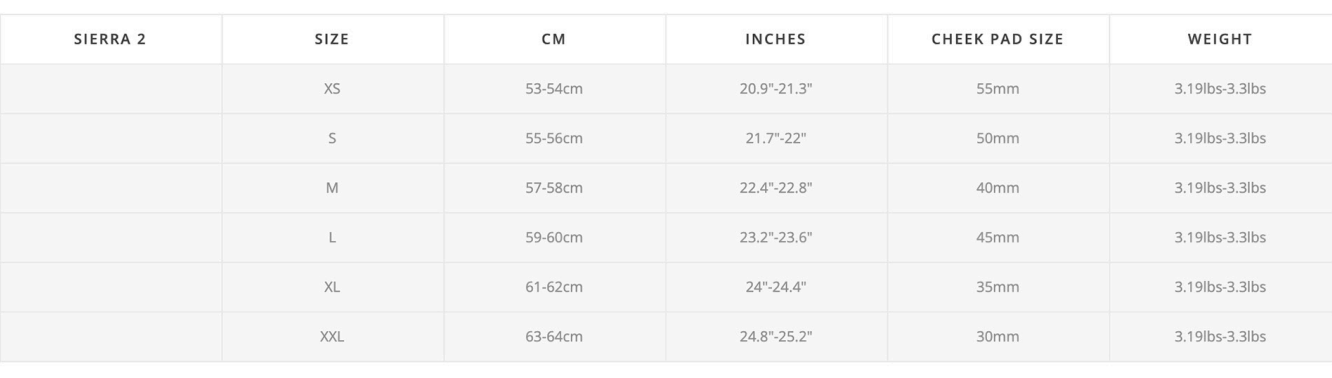The width and height of the screenshot is (1332, 378).
Task: Select the 24"-24.4" inches cell
Action: (776, 287)
